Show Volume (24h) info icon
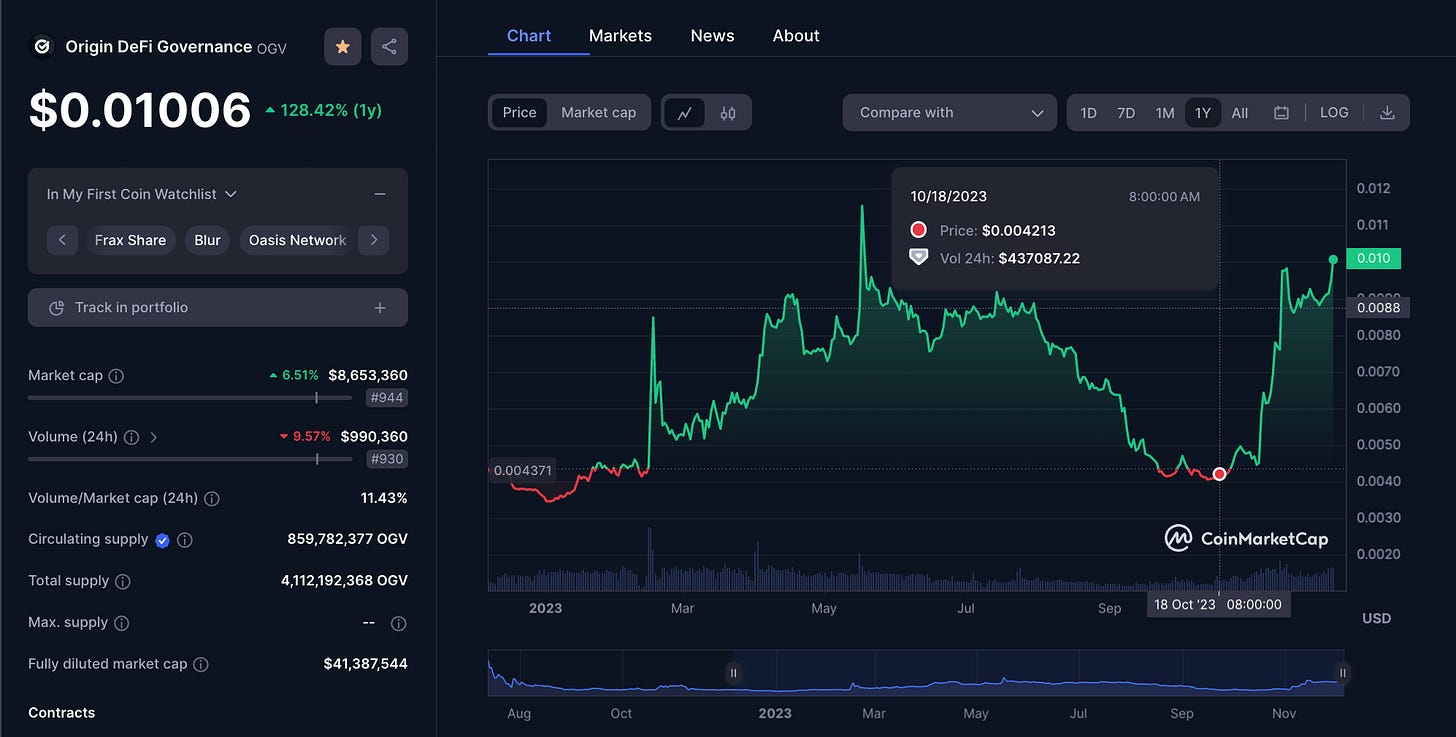The image size is (1456, 737). coord(131,437)
